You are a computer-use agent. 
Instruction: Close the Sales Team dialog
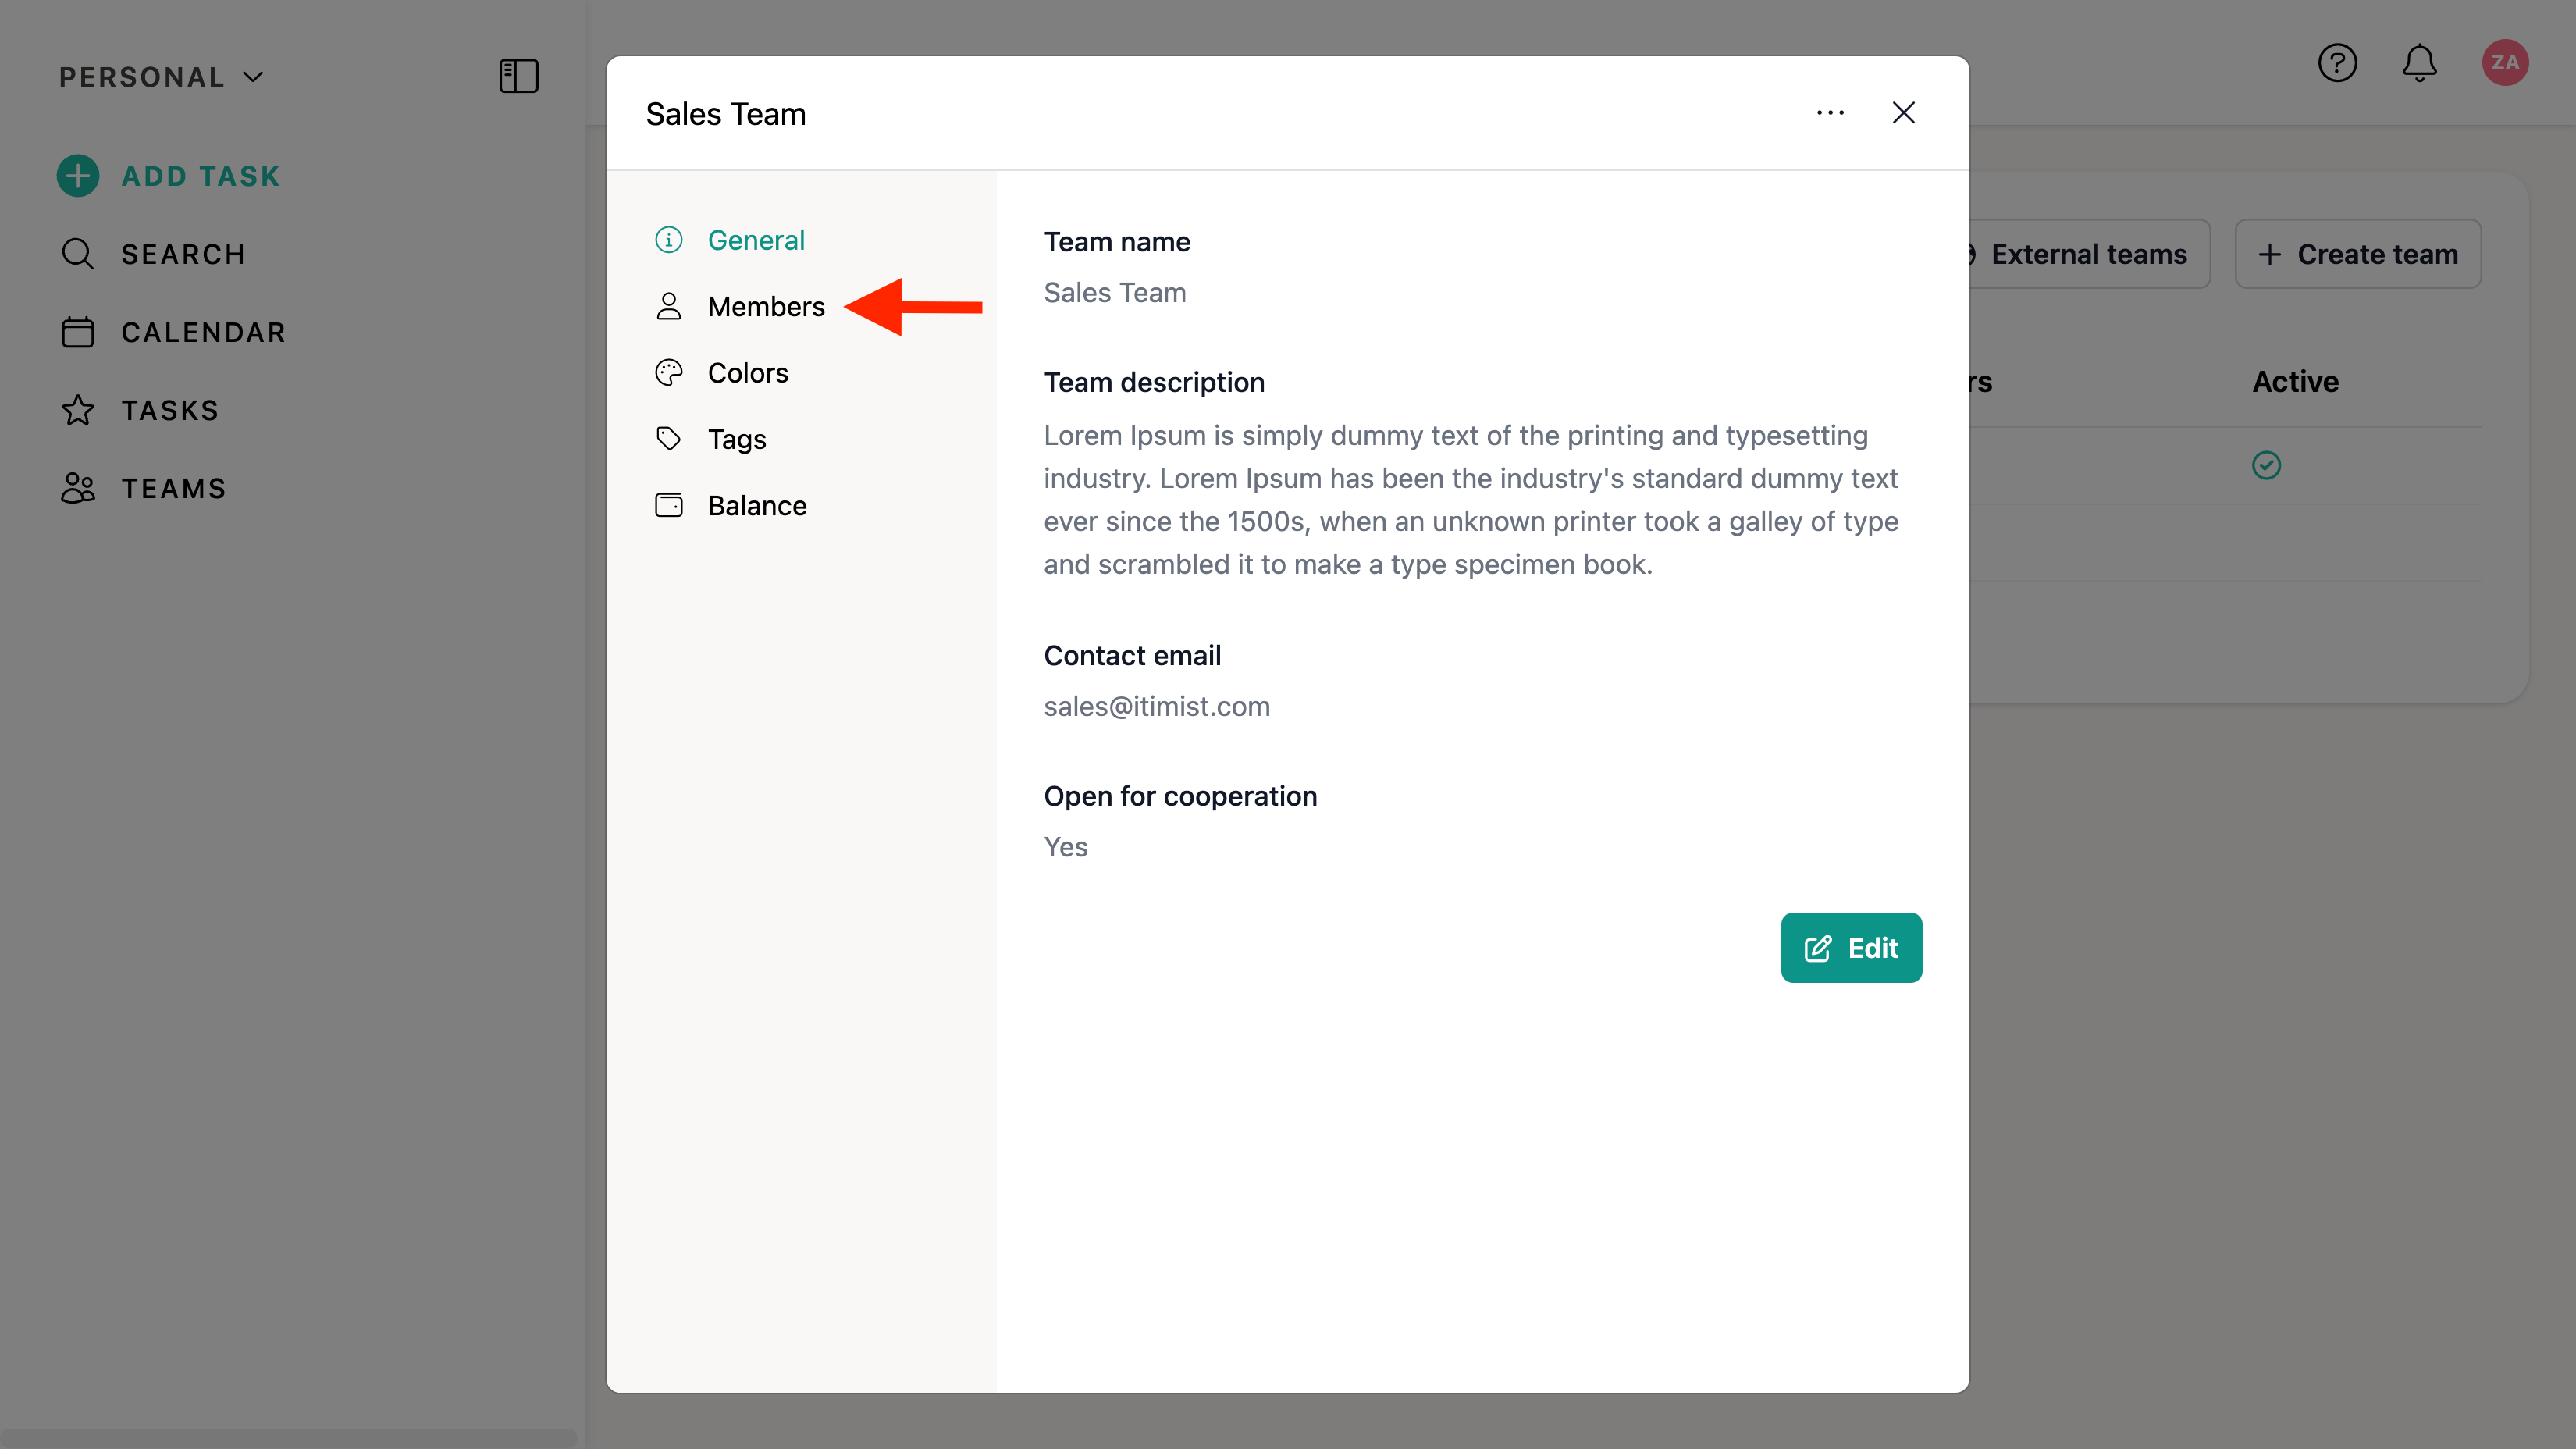[1903, 113]
